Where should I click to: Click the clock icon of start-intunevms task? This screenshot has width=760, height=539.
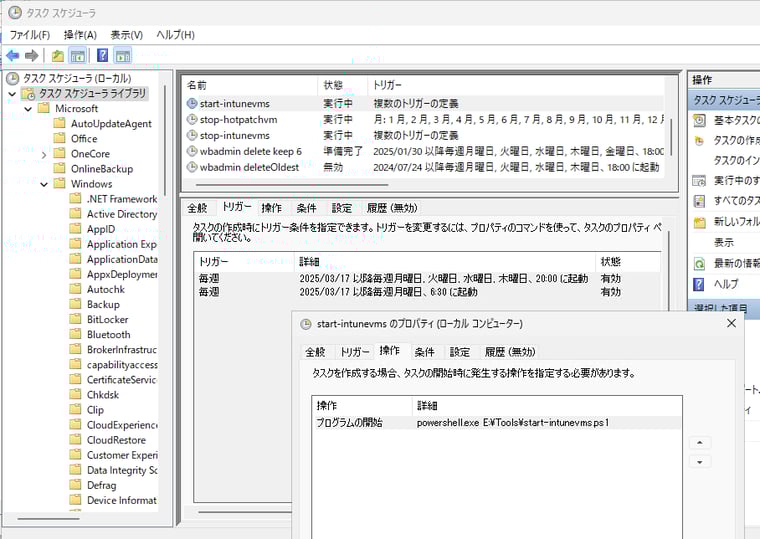point(192,103)
